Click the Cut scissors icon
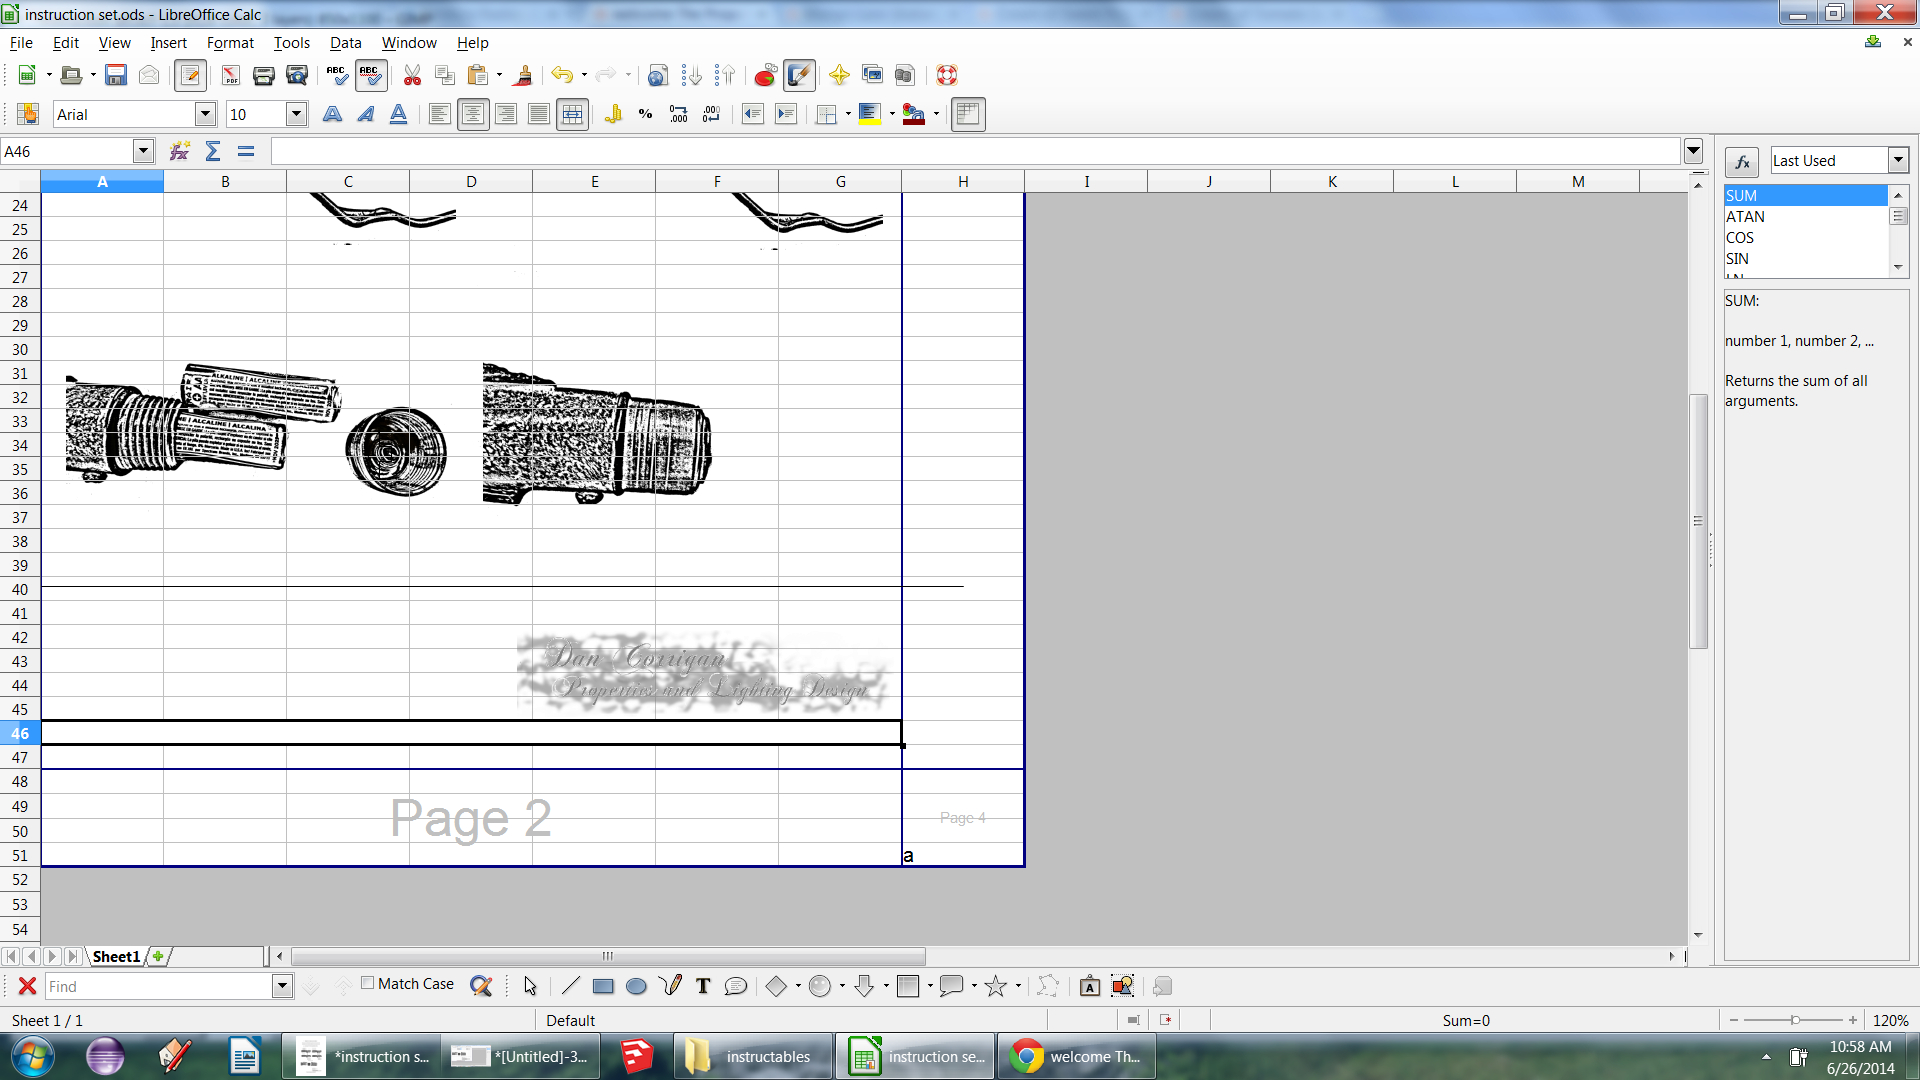1920x1080 pixels. coord(412,75)
